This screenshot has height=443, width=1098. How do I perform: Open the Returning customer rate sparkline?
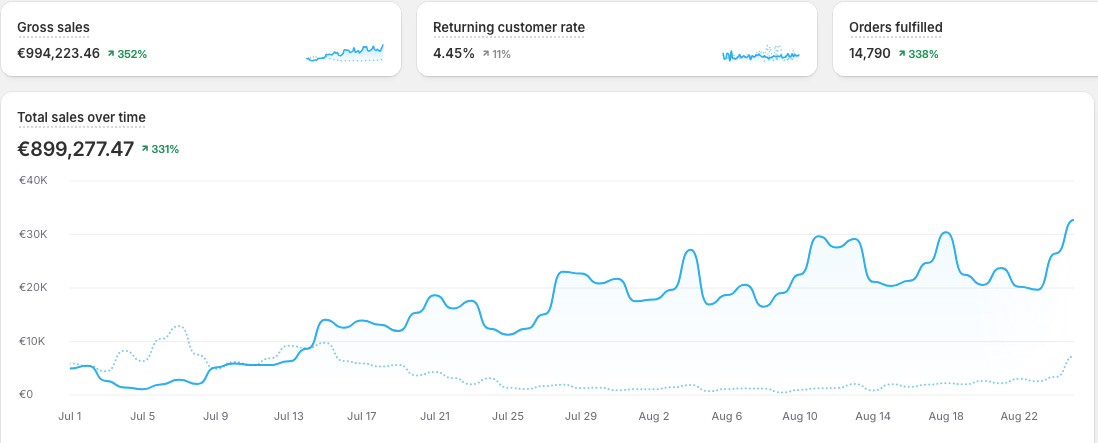760,53
